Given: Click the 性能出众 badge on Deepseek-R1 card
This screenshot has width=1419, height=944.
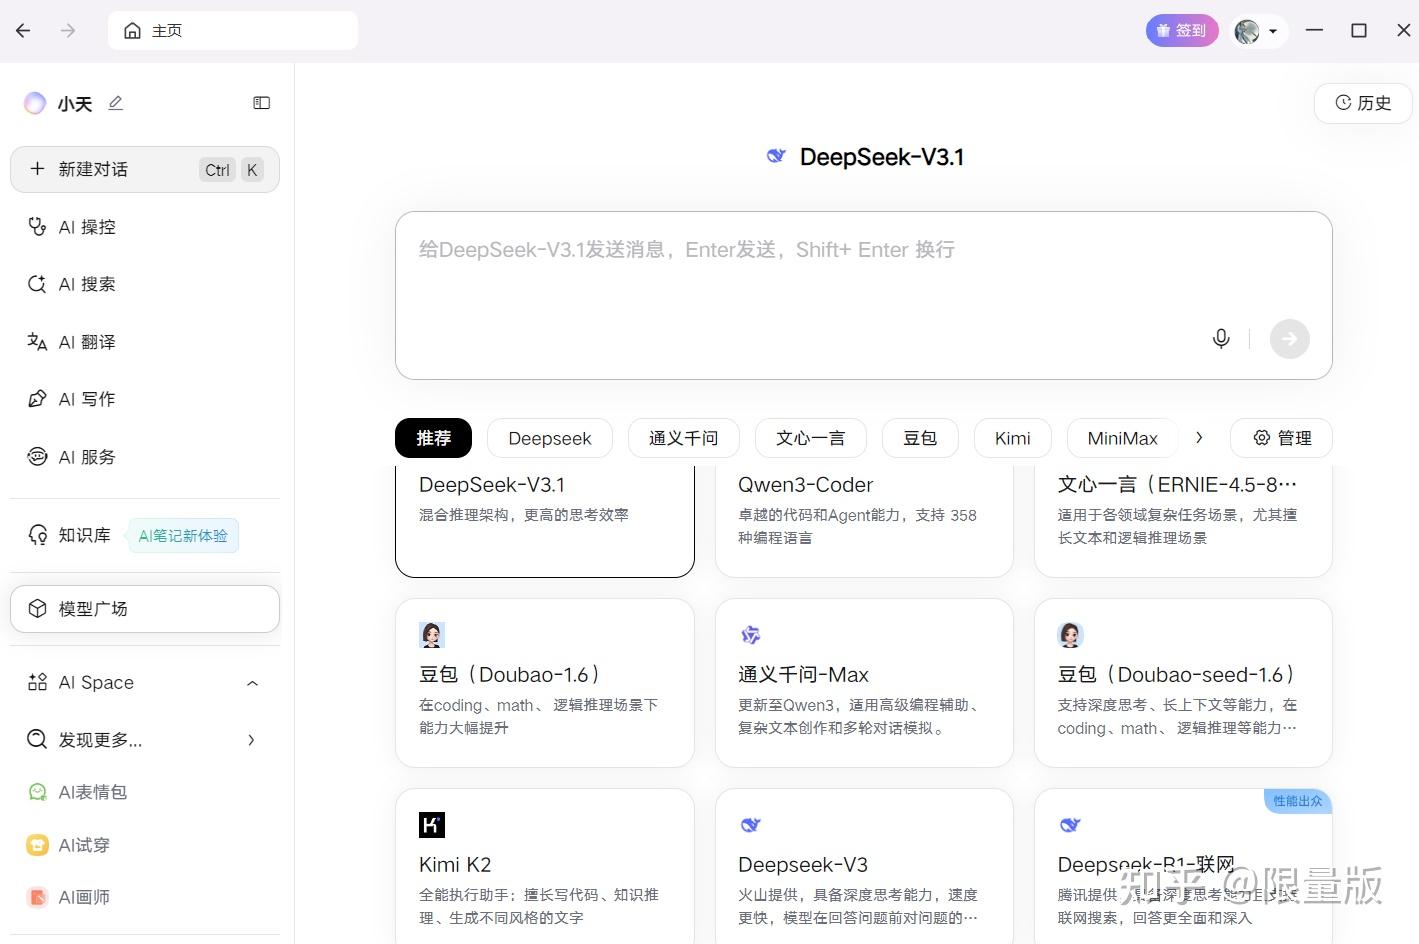Looking at the screenshot, I should [x=1298, y=801].
